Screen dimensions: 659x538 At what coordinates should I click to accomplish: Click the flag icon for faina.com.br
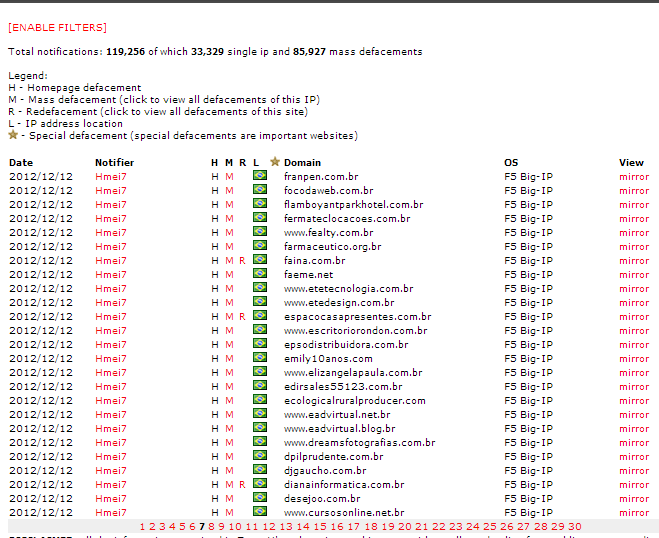260,259
